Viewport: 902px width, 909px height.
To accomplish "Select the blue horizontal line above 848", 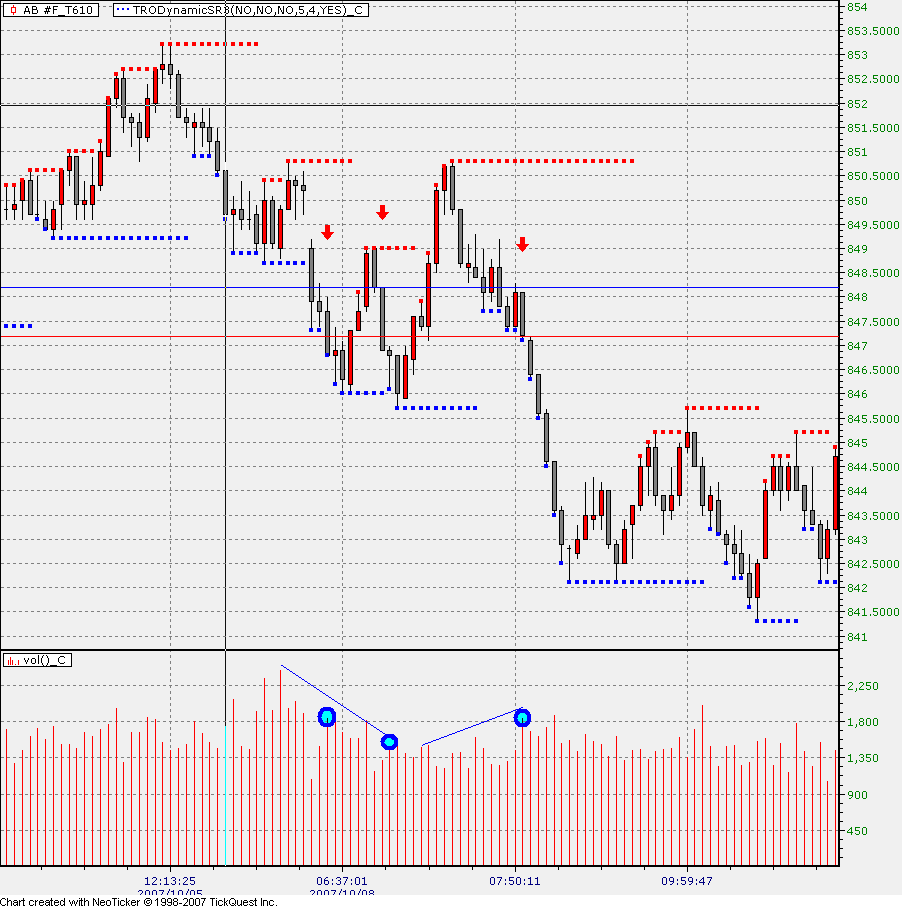I will [420, 287].
